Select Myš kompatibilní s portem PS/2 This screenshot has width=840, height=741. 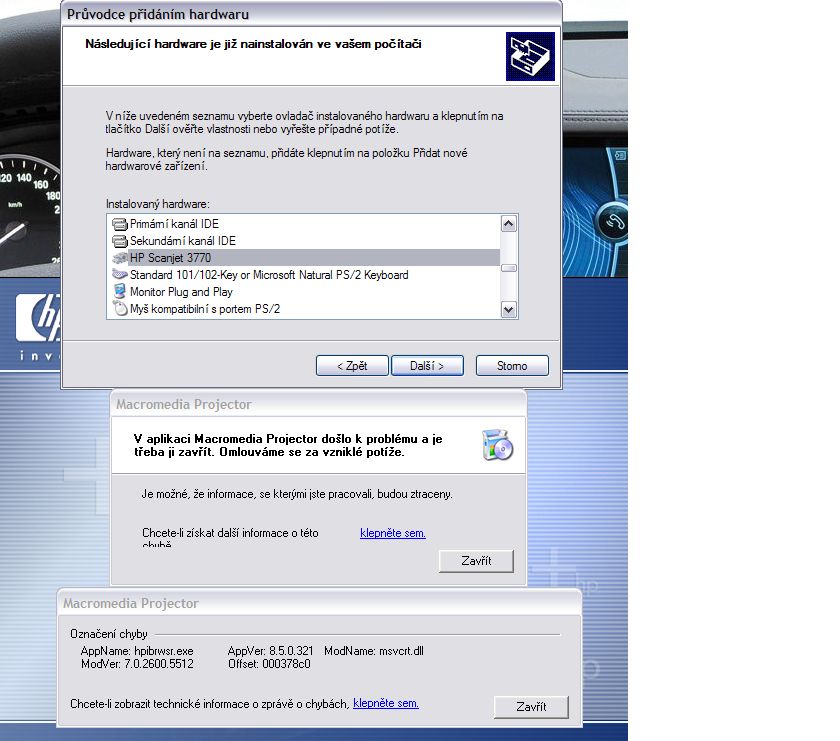point(305,309)
